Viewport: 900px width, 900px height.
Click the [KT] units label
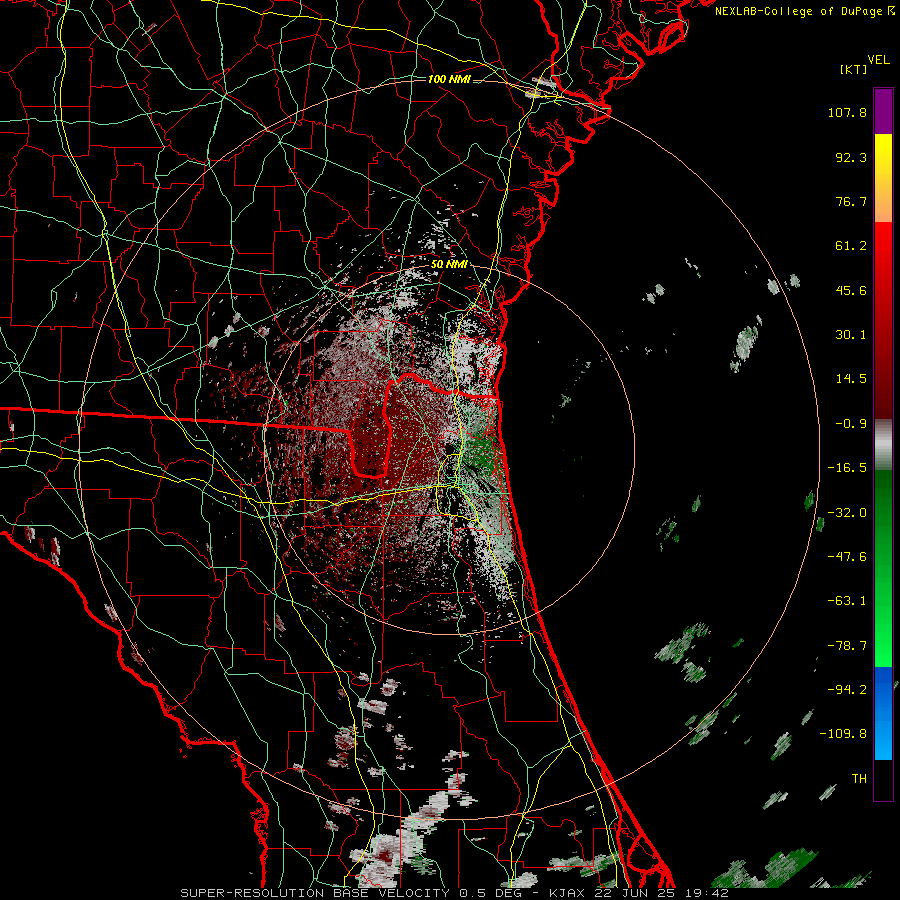[853, 69]
